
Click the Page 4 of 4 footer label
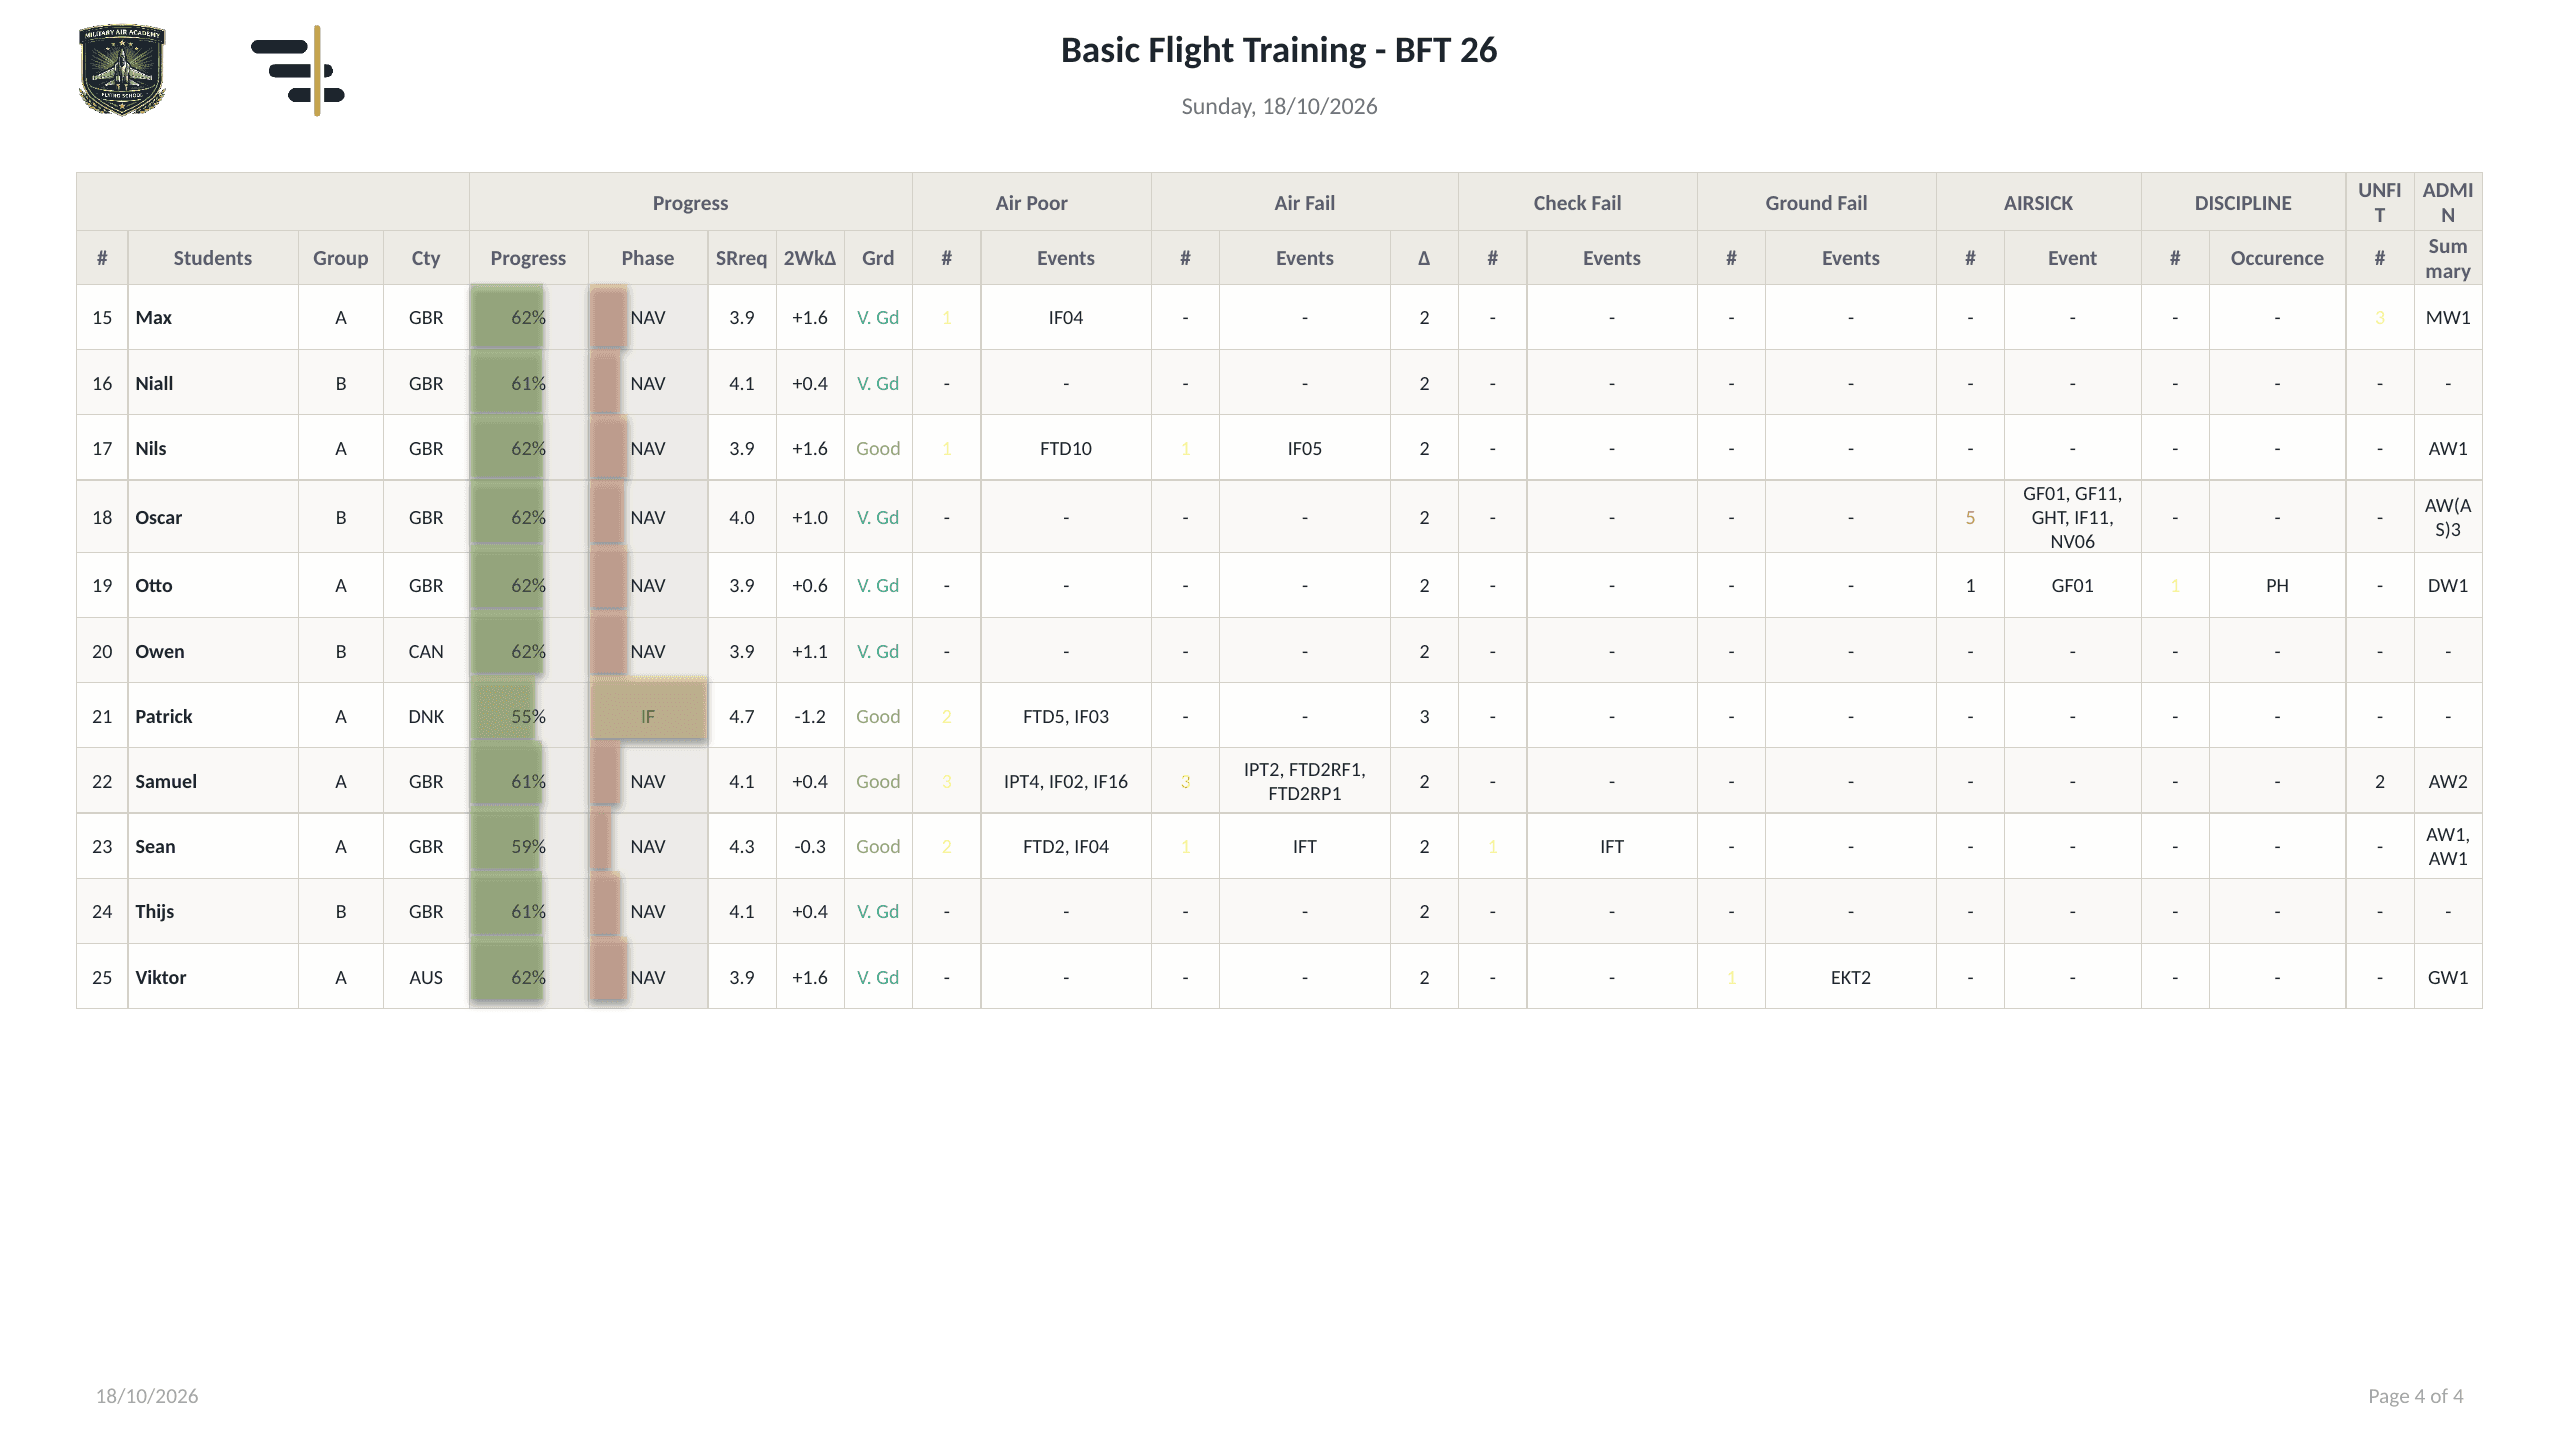point(2416,1396)
